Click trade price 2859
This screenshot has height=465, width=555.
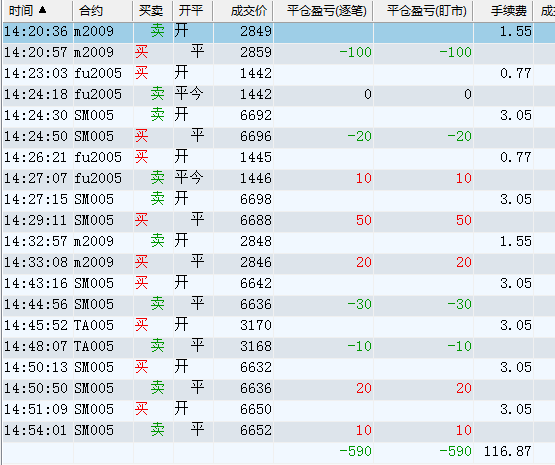pos(256,52)
